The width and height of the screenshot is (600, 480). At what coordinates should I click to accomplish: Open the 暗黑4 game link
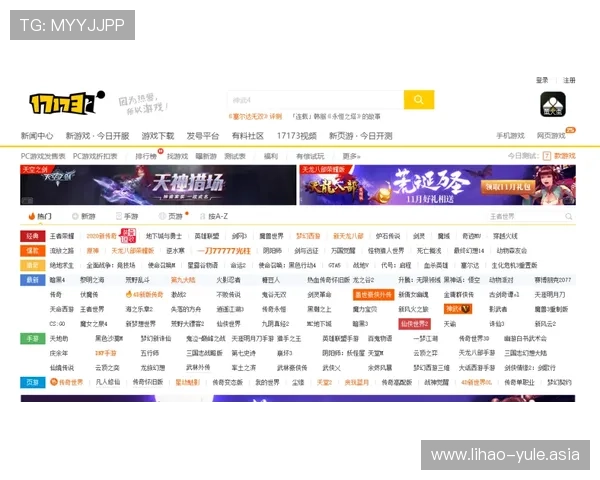[x=57, y=280]
